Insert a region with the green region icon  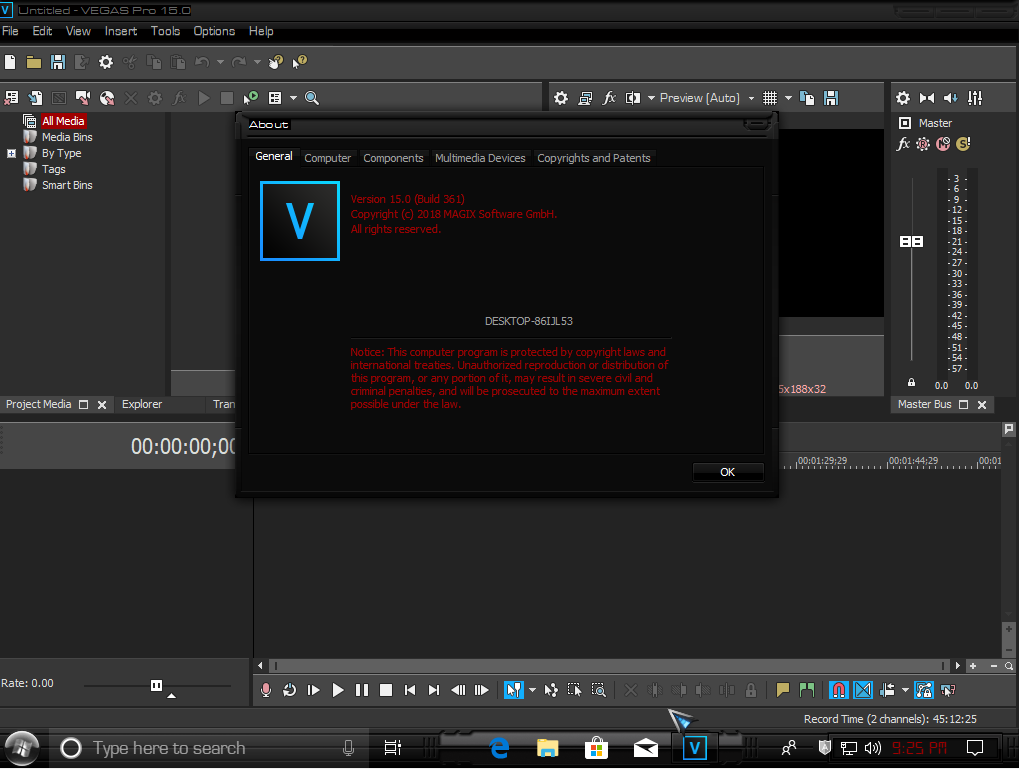(807, 690)
